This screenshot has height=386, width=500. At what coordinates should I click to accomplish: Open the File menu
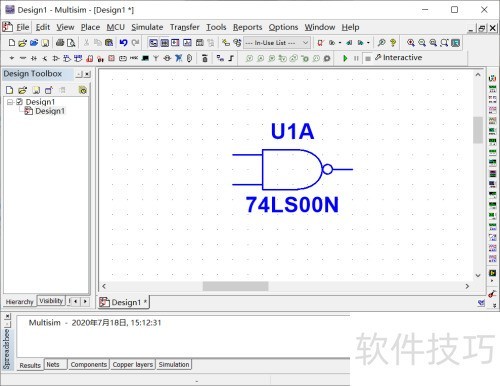[23, 27]
